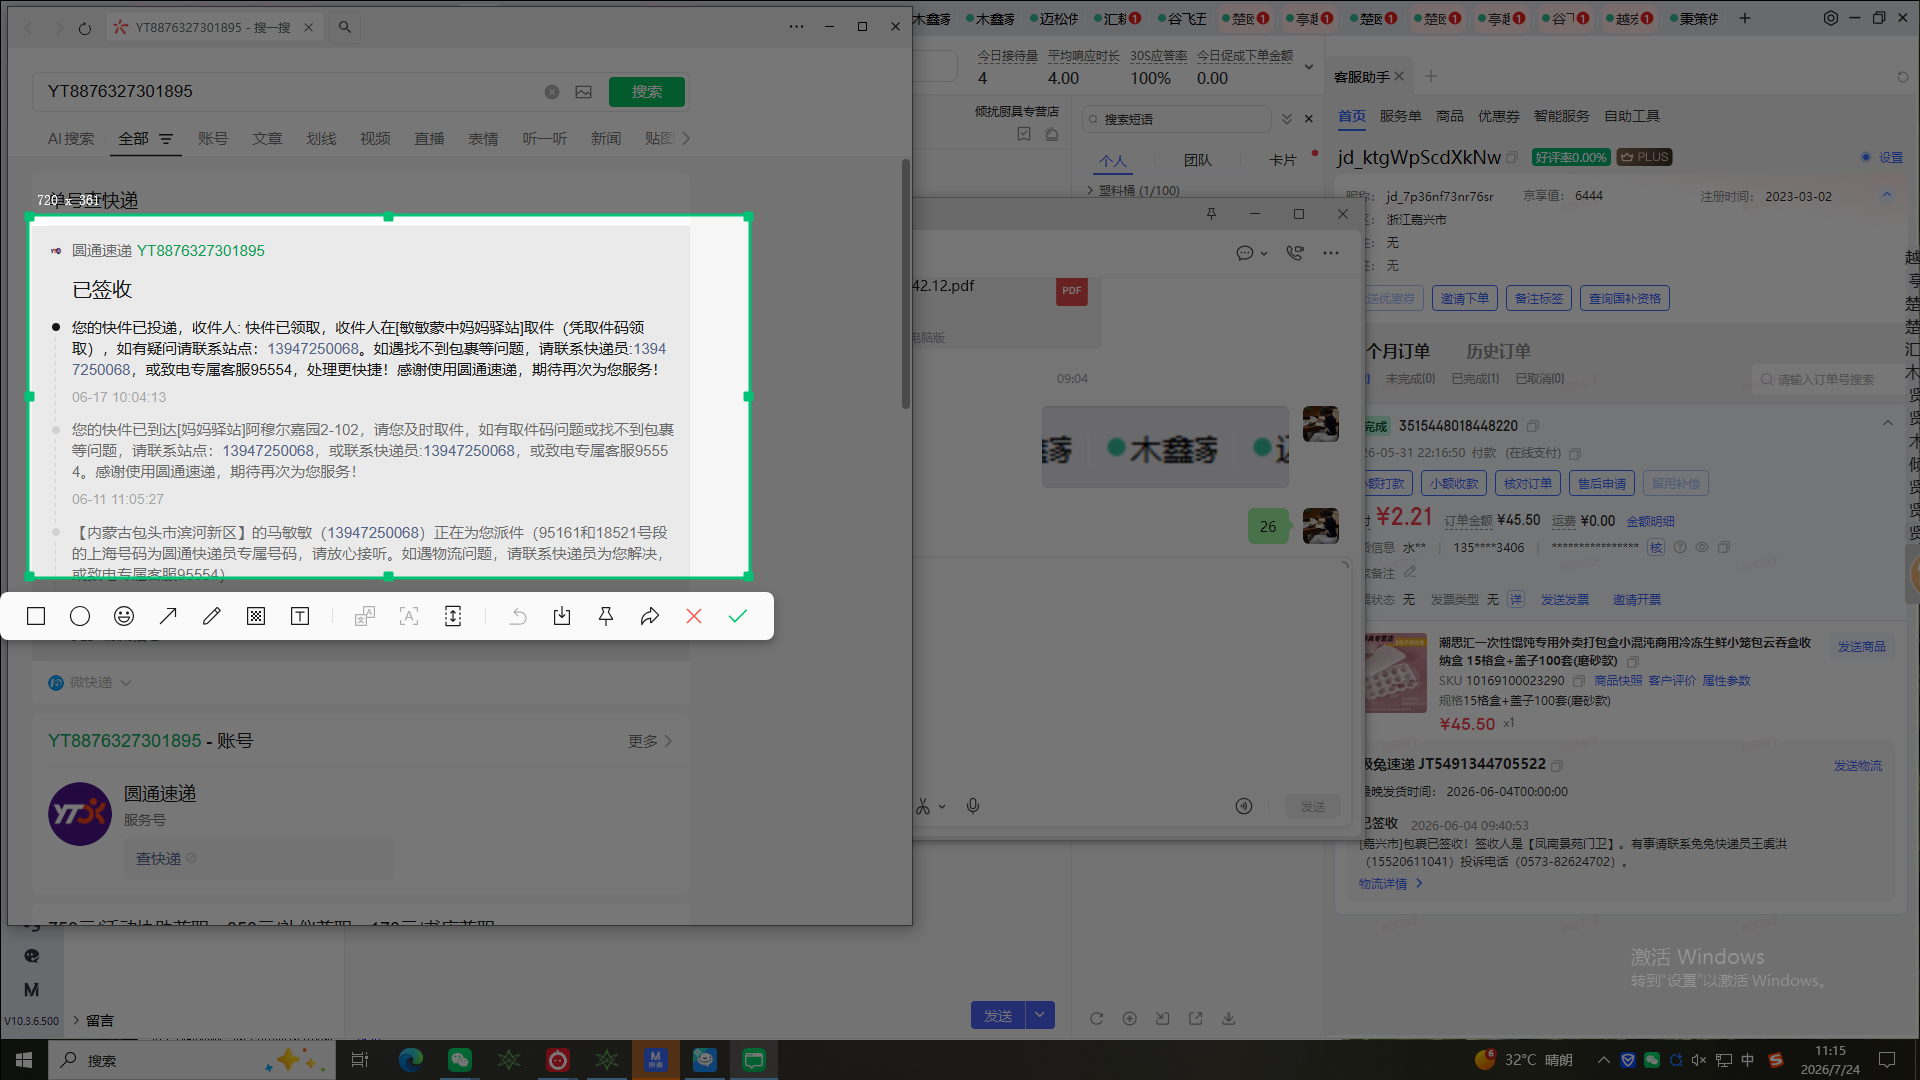Screen dimensions: 1920x1080
Task: Select the text annotation tool
Action: point(300,616)
